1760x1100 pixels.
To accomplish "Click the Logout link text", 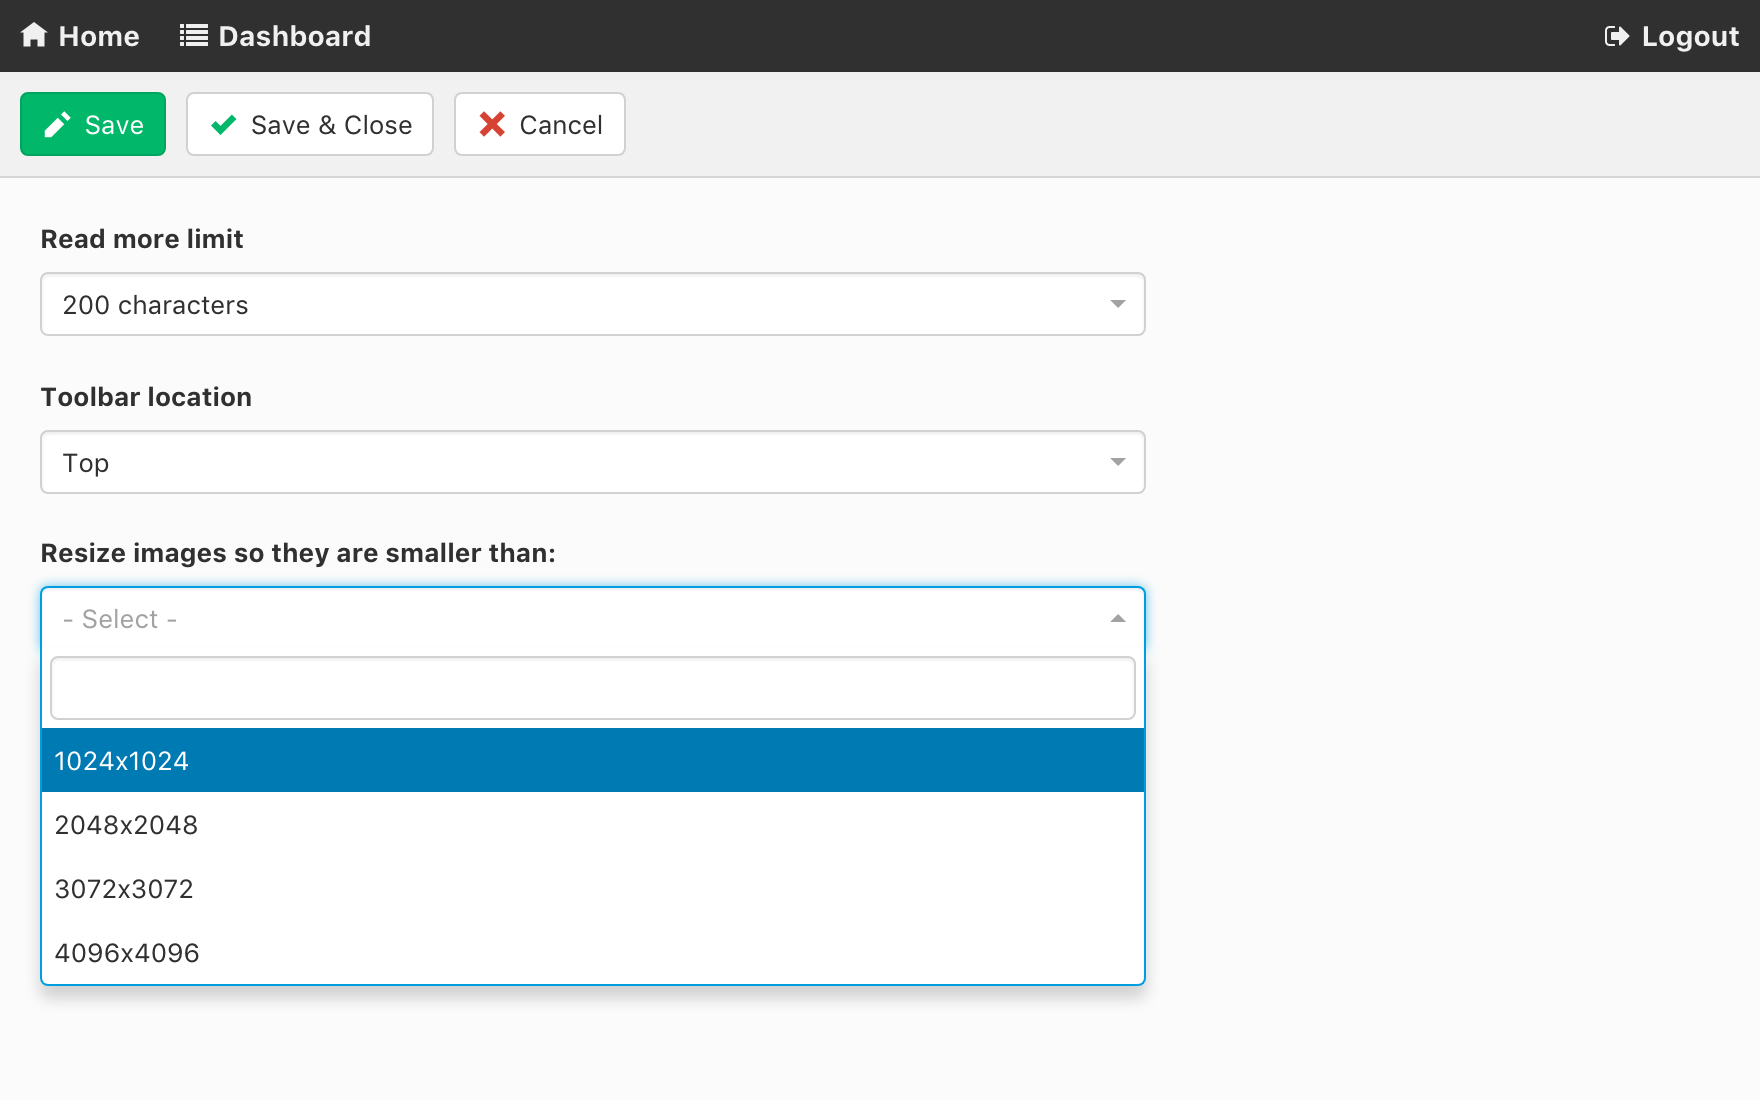I will (1690, 36).
